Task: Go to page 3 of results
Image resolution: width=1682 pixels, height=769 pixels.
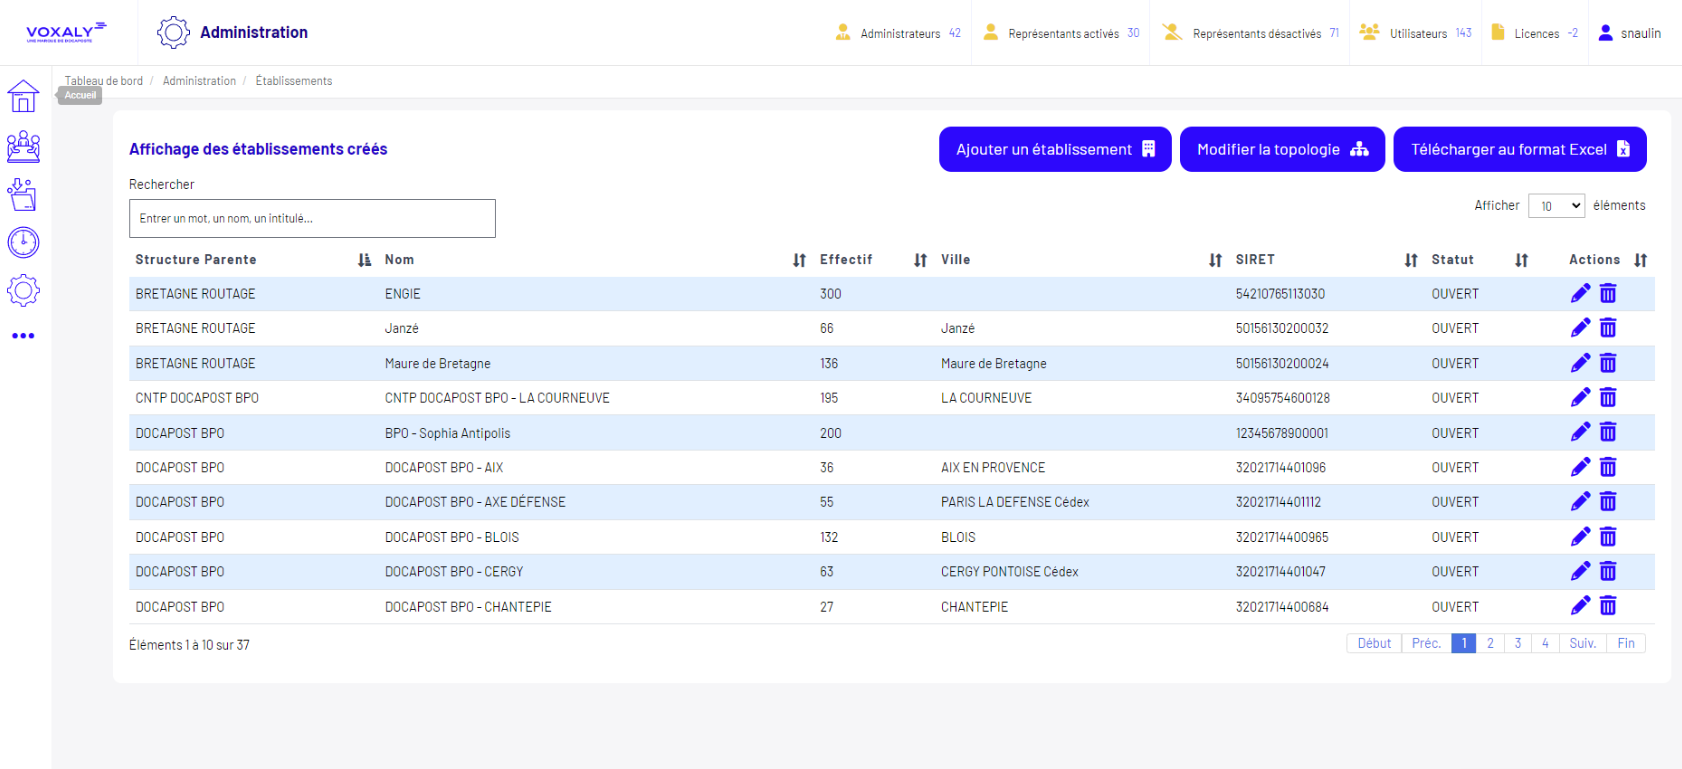Action: (x=1518, y=643)
